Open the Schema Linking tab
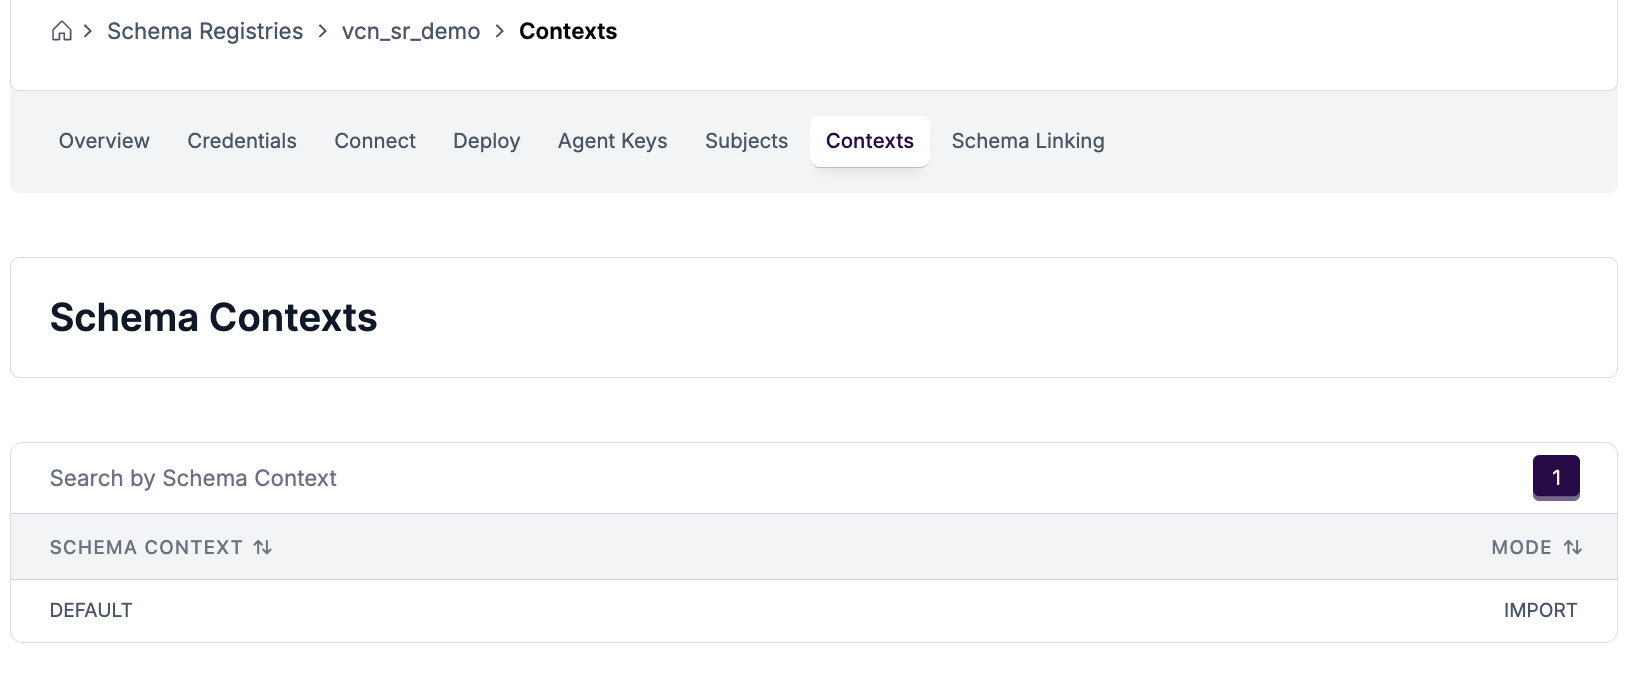This screenshot has width=1648, height=682. coord(1028,141)
